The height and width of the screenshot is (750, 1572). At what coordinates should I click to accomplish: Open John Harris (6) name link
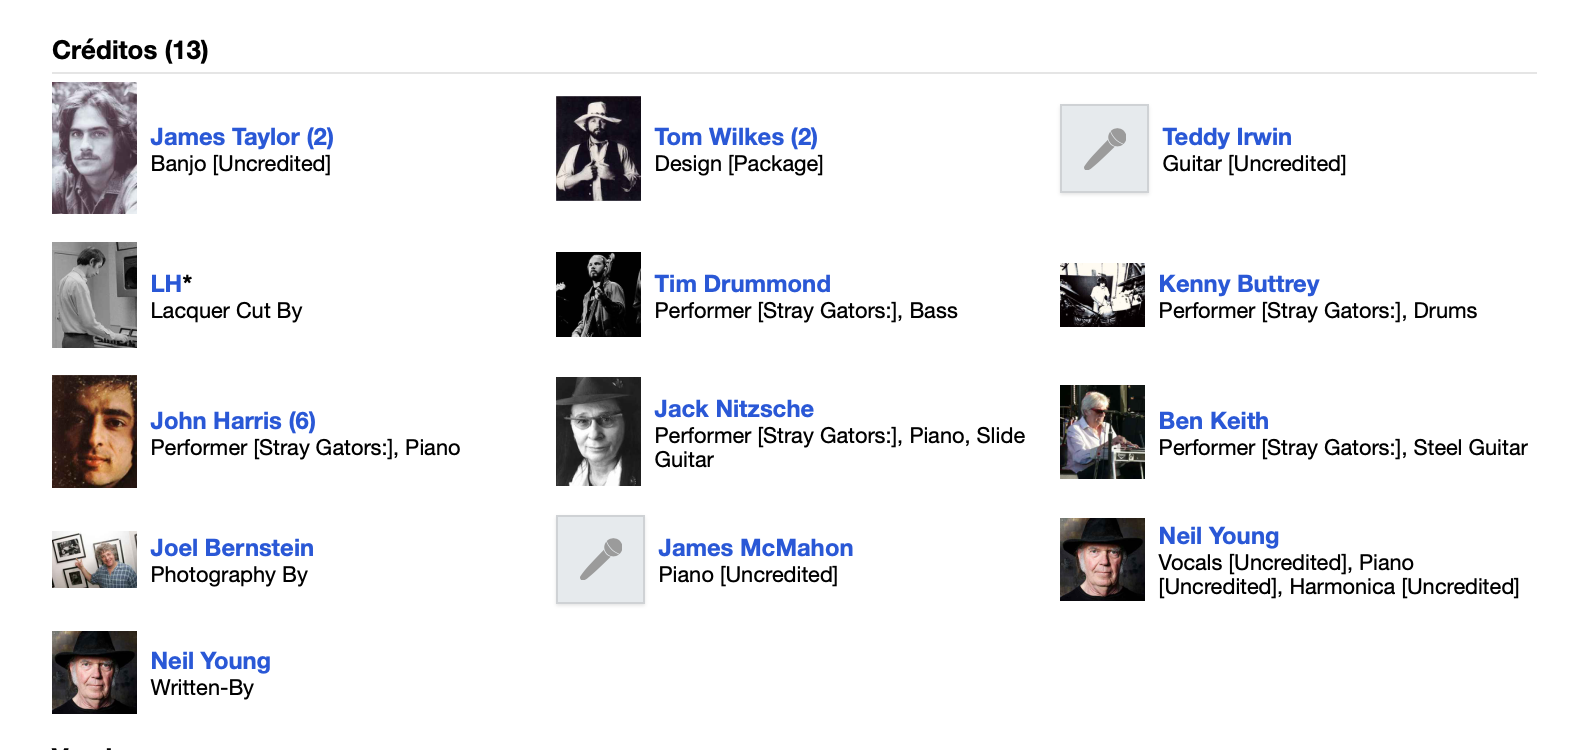tap(233, 421)
